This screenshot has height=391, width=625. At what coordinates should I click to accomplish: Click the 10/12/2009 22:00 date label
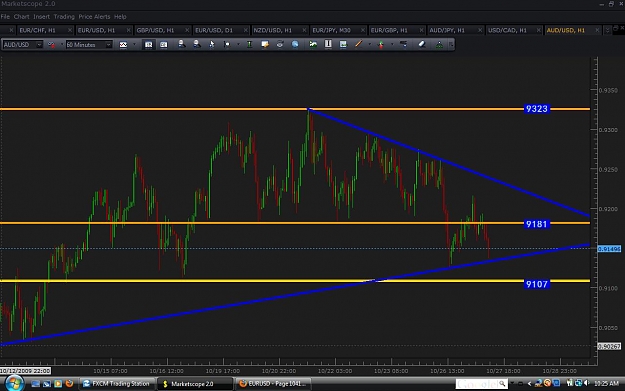click(26, 371)
